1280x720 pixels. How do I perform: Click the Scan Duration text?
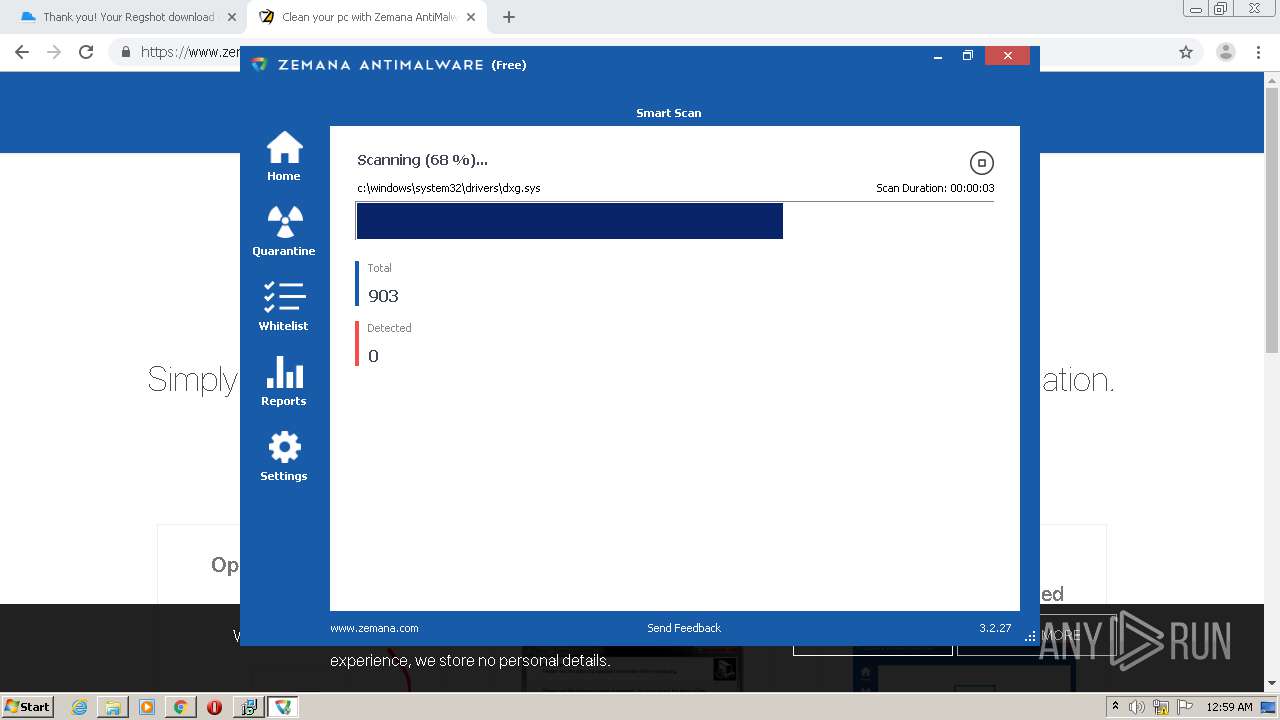935,188
